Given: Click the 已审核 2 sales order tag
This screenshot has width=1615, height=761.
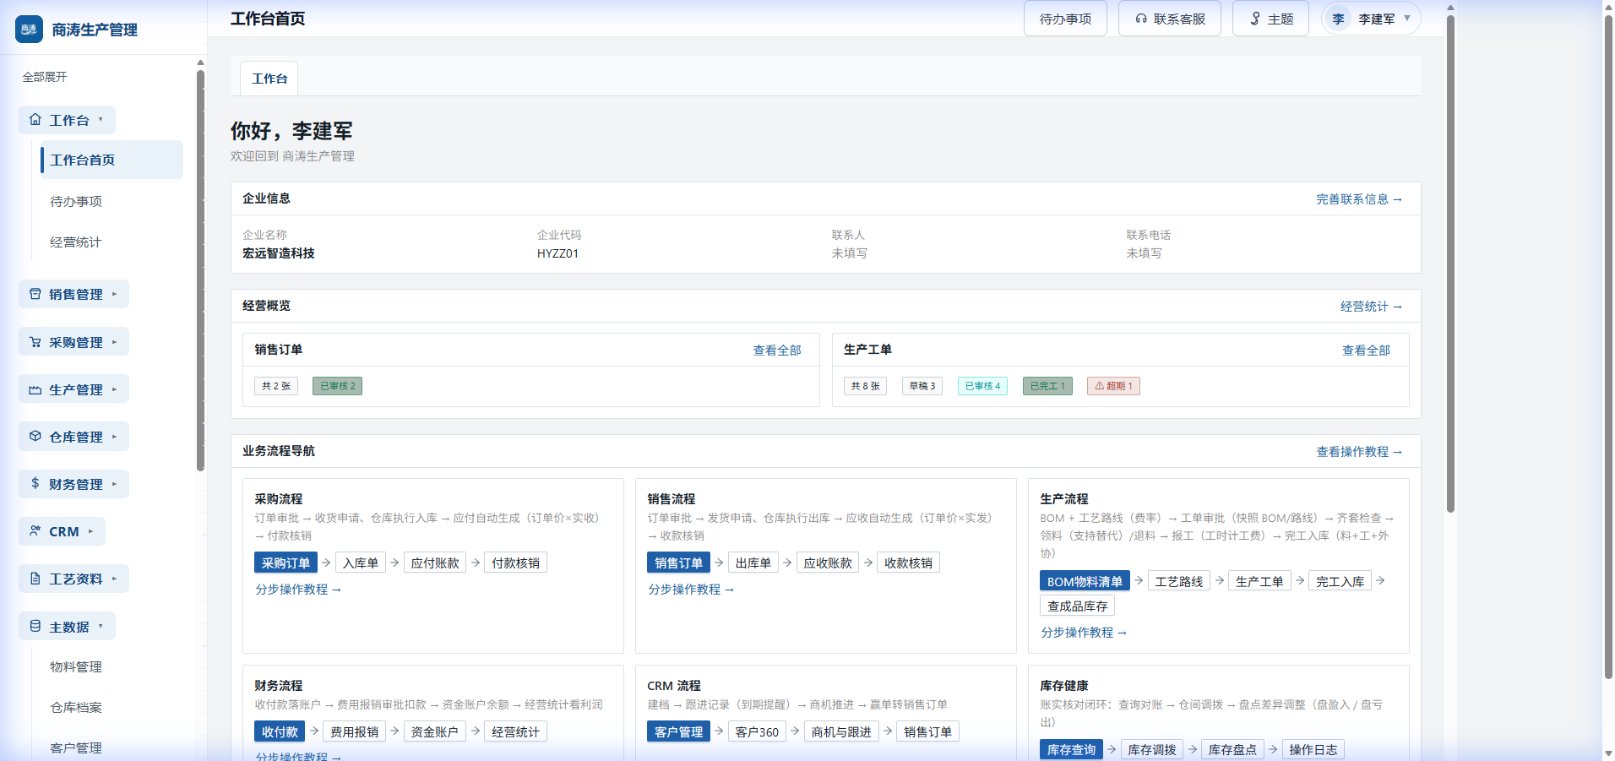Looking at the screenshot, I should click(338, 386).
